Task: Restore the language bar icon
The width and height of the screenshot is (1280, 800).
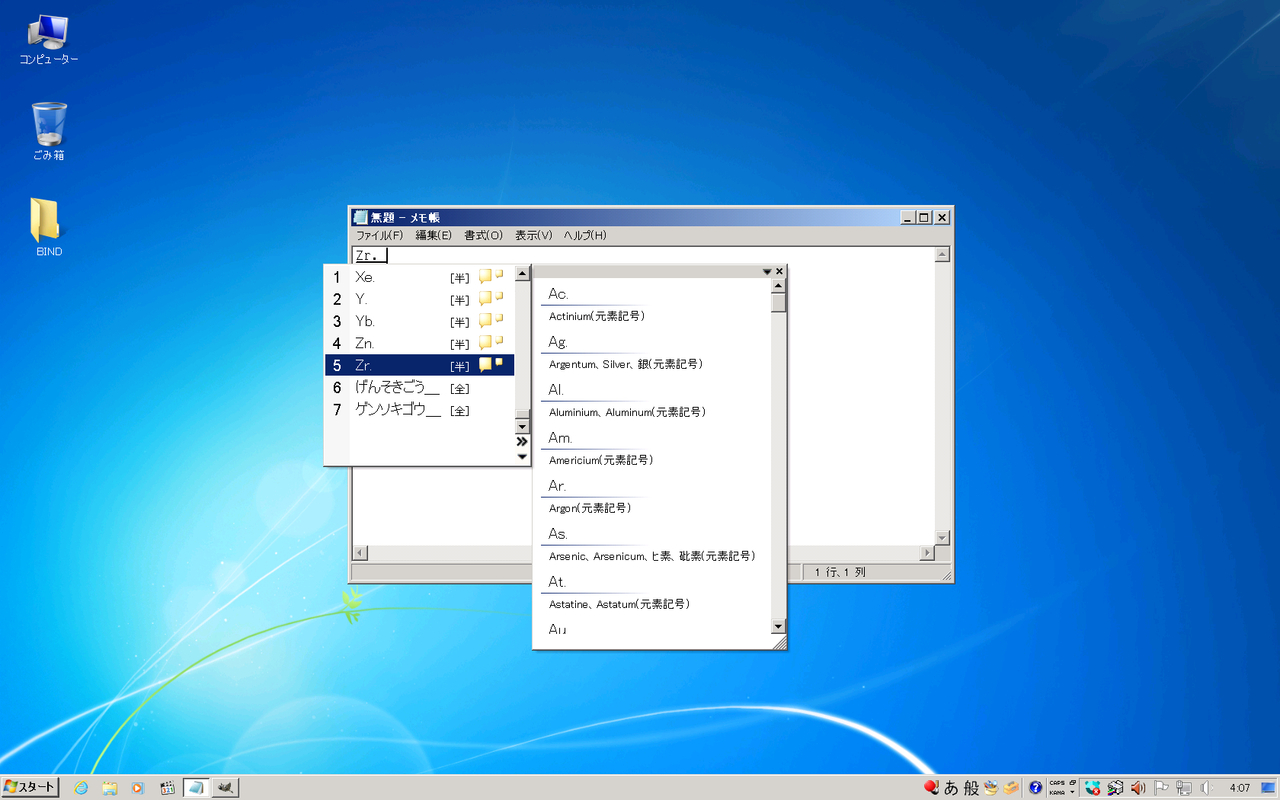Action: [1073, 783]
